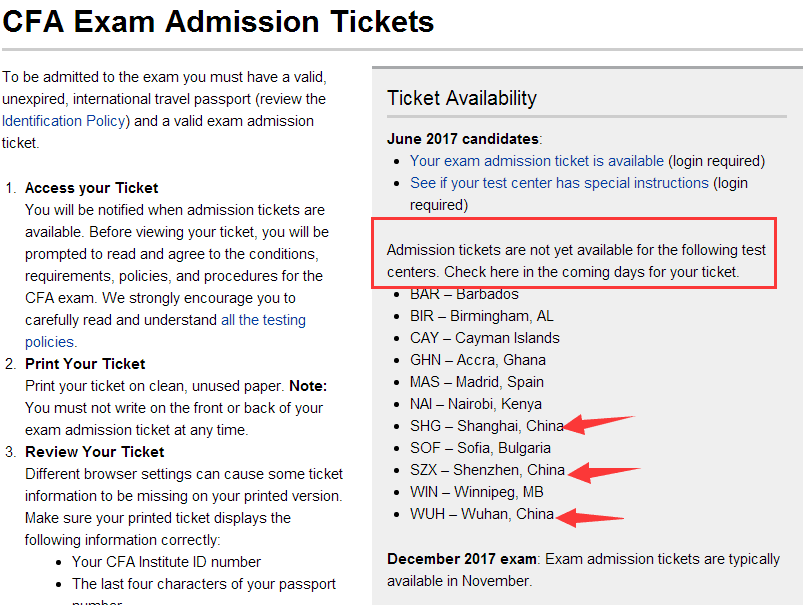Click the red arrow beside Wuhan, China
Screen dimensions: 811x605
point(590,516)
